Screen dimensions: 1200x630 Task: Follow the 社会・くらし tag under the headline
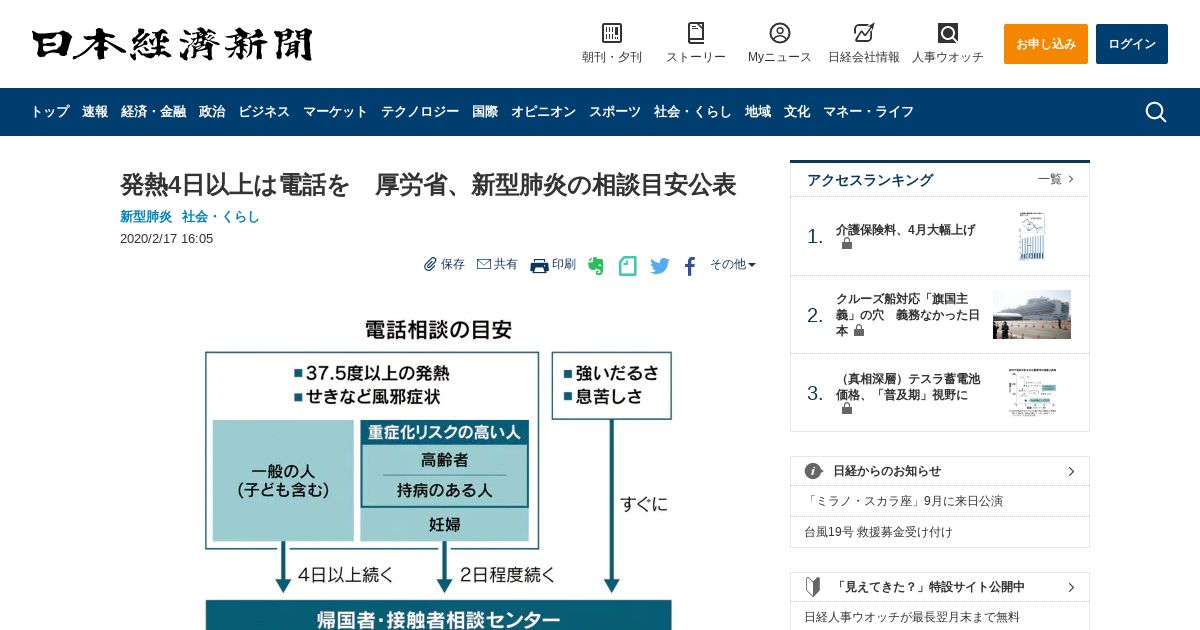click(221, 216)
